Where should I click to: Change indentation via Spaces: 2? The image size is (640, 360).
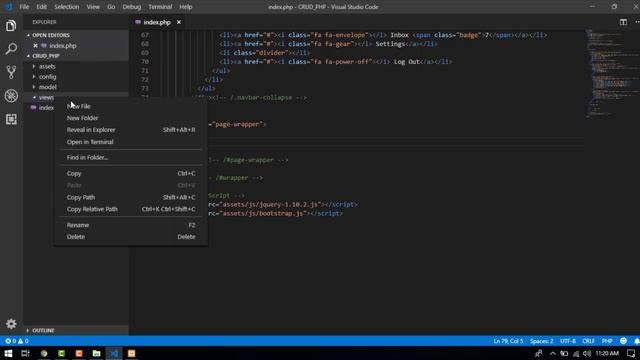click(x=541, y=341)
